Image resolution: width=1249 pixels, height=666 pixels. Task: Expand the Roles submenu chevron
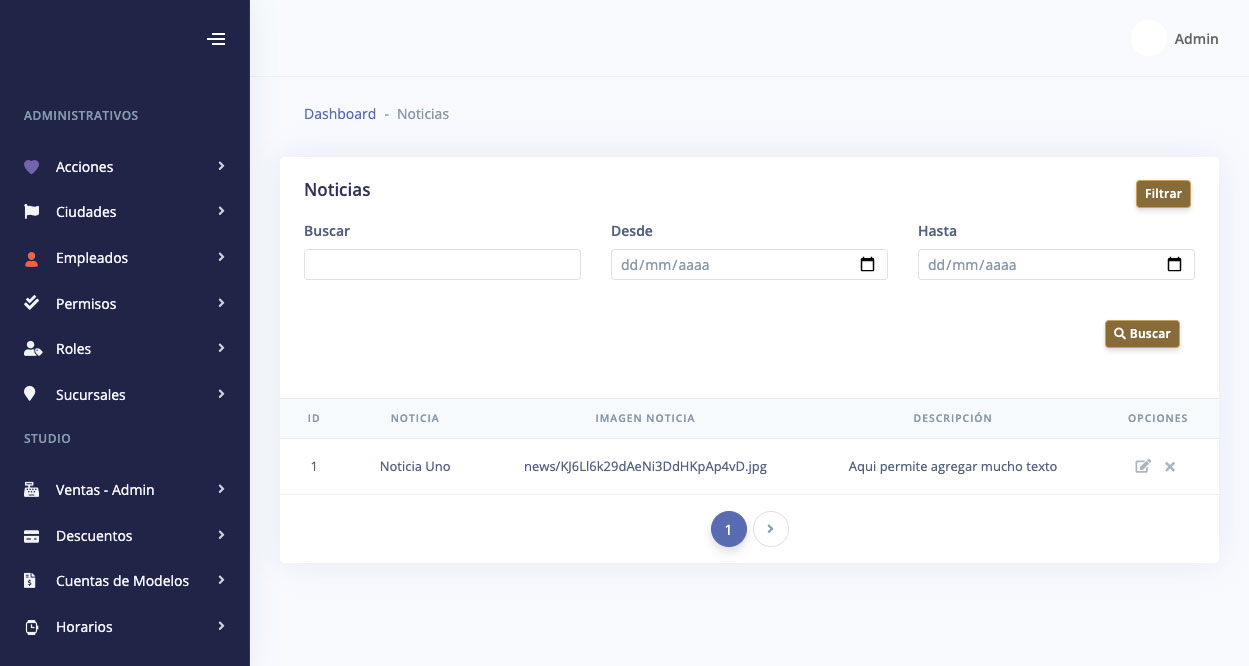[221, 348]
